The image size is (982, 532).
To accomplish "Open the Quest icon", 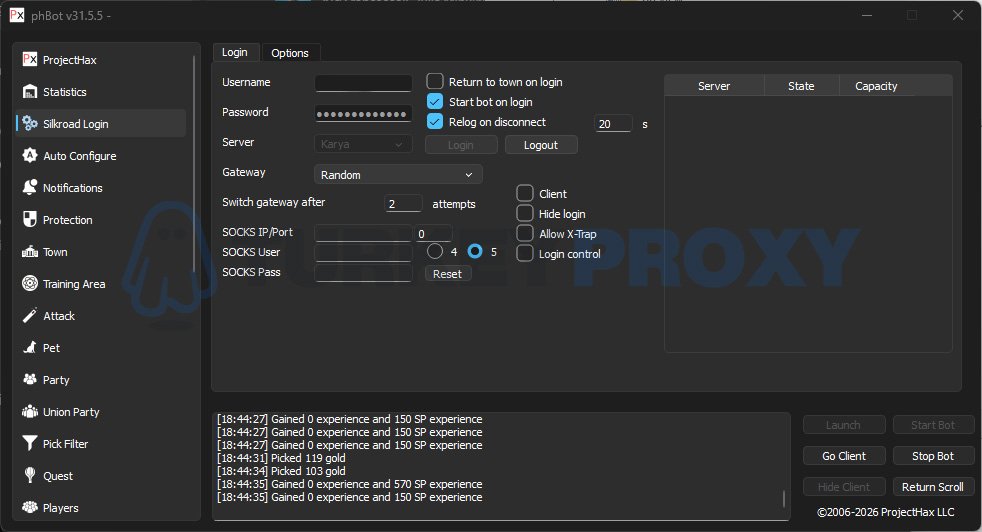I will coord(29,475).
